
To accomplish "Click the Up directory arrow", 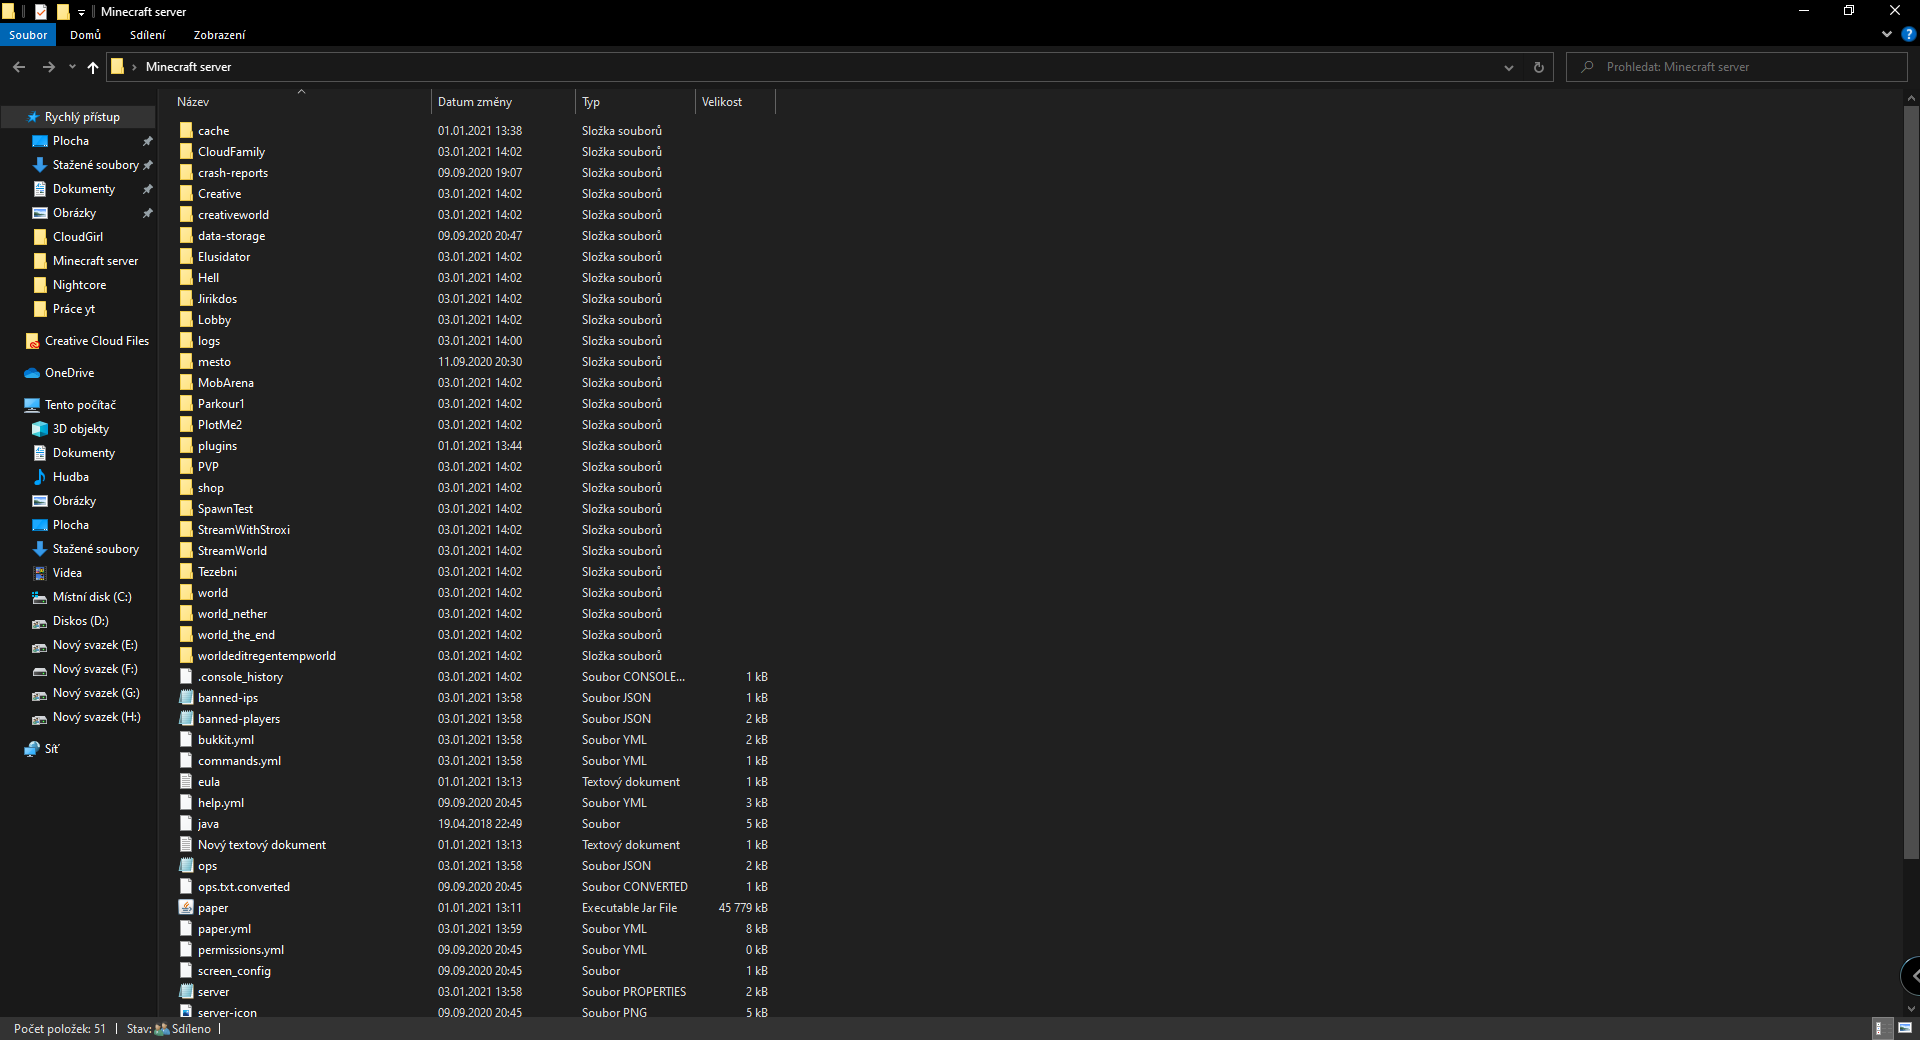I will tap(93, 67).
